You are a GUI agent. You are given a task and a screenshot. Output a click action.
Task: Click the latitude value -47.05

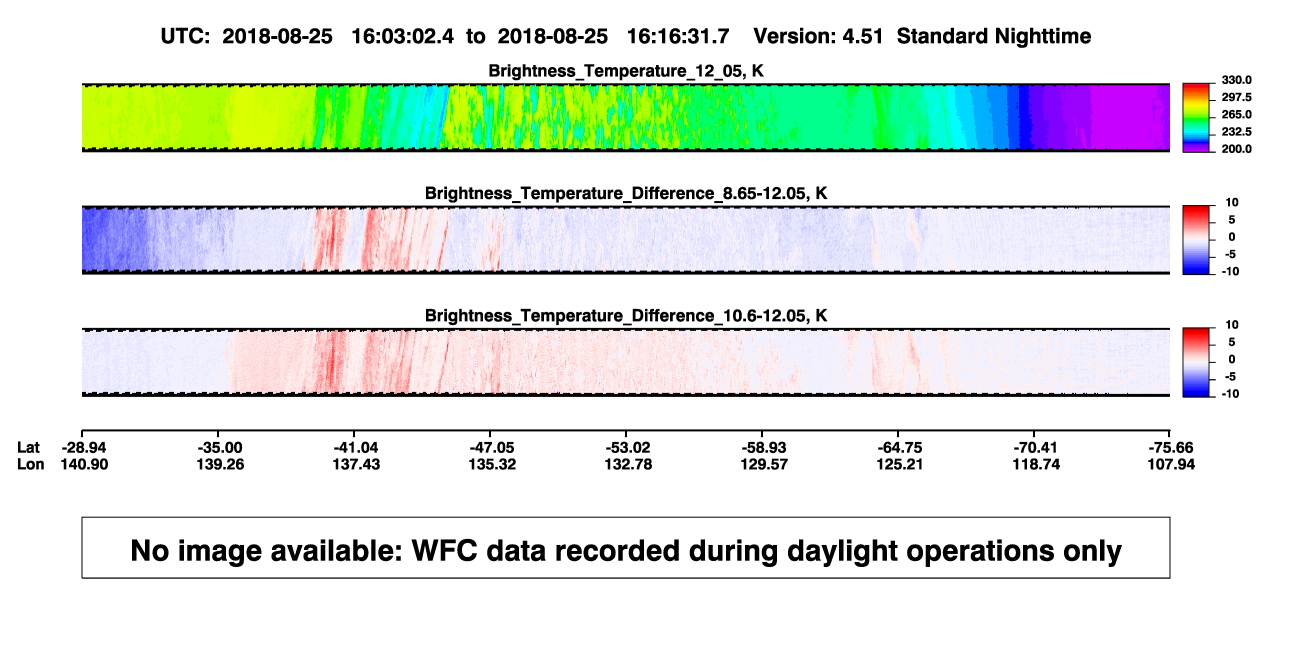coord(490,447)
